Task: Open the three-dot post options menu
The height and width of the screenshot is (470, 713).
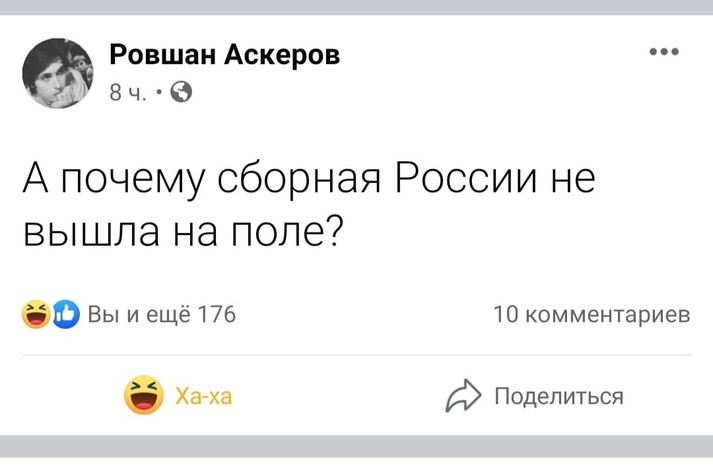Action: (664, 52)
